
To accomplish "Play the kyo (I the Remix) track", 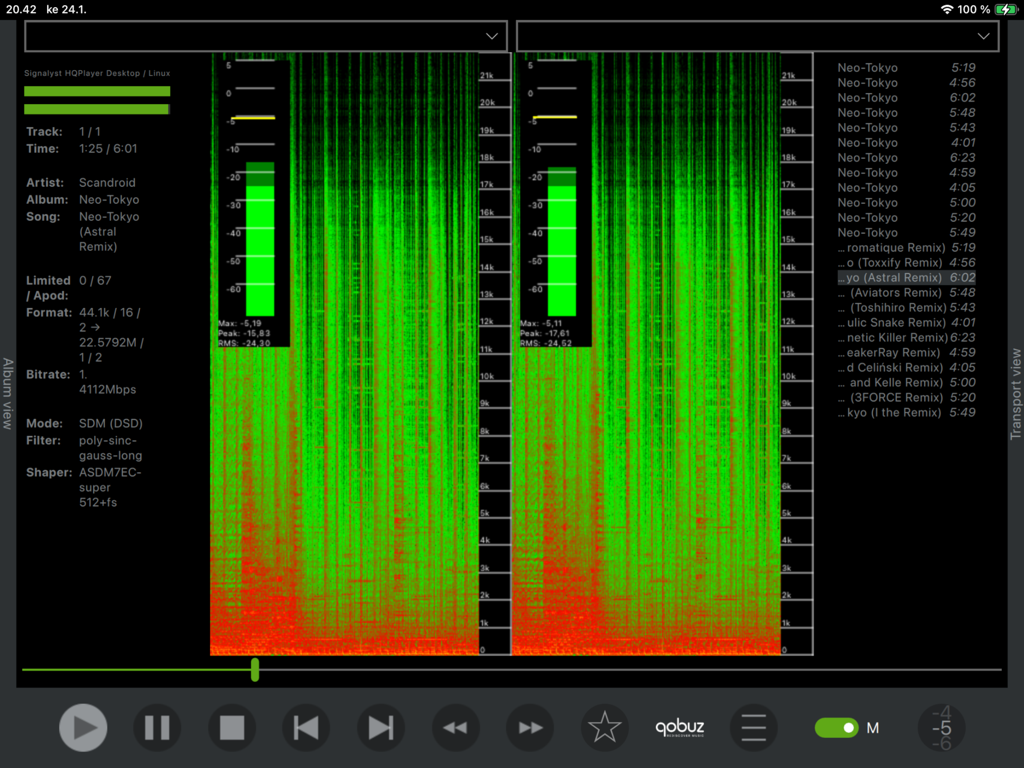I will [x=906, y=413].
